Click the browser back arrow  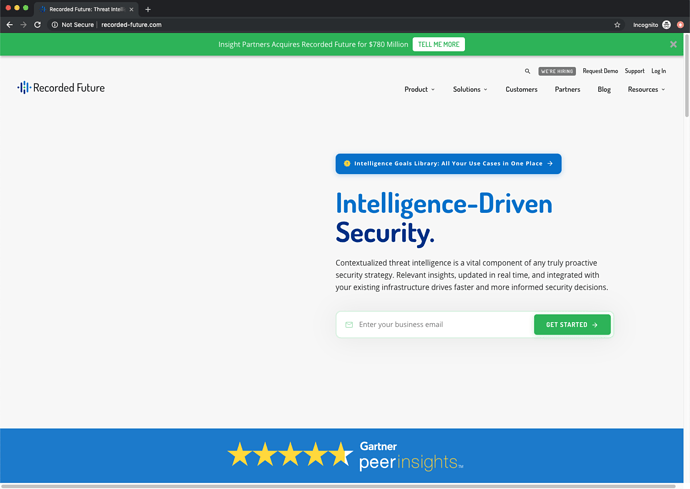tap(10, 25)
